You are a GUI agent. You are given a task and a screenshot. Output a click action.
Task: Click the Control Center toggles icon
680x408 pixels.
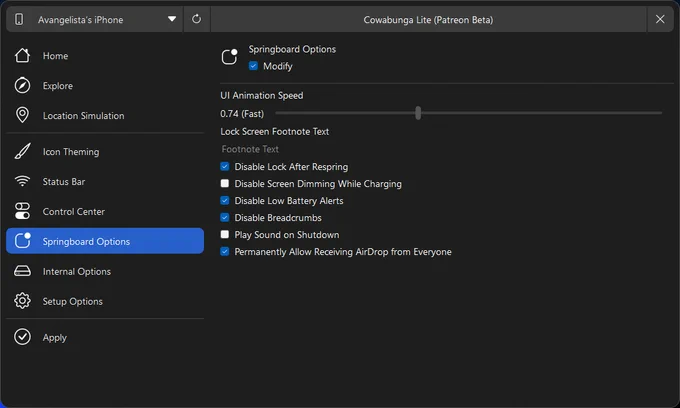pos(22,211)
